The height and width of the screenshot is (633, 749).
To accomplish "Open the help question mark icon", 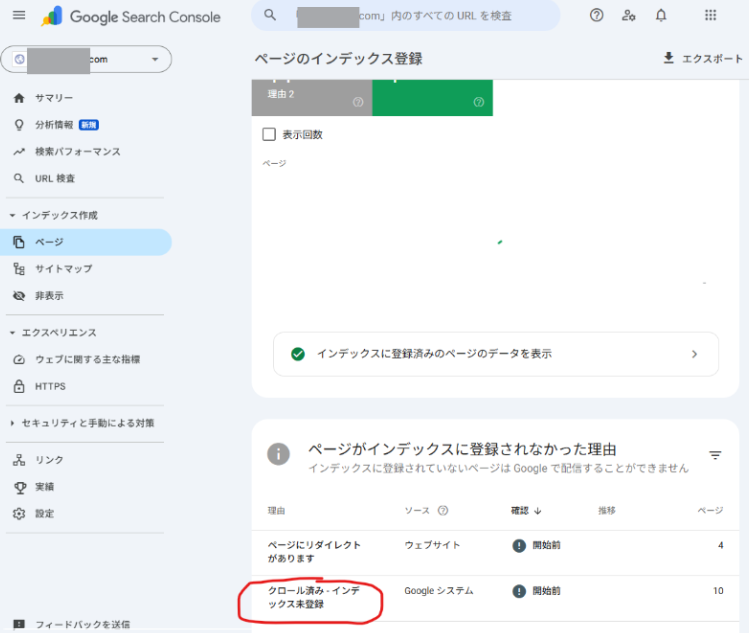I will [596, 15].
